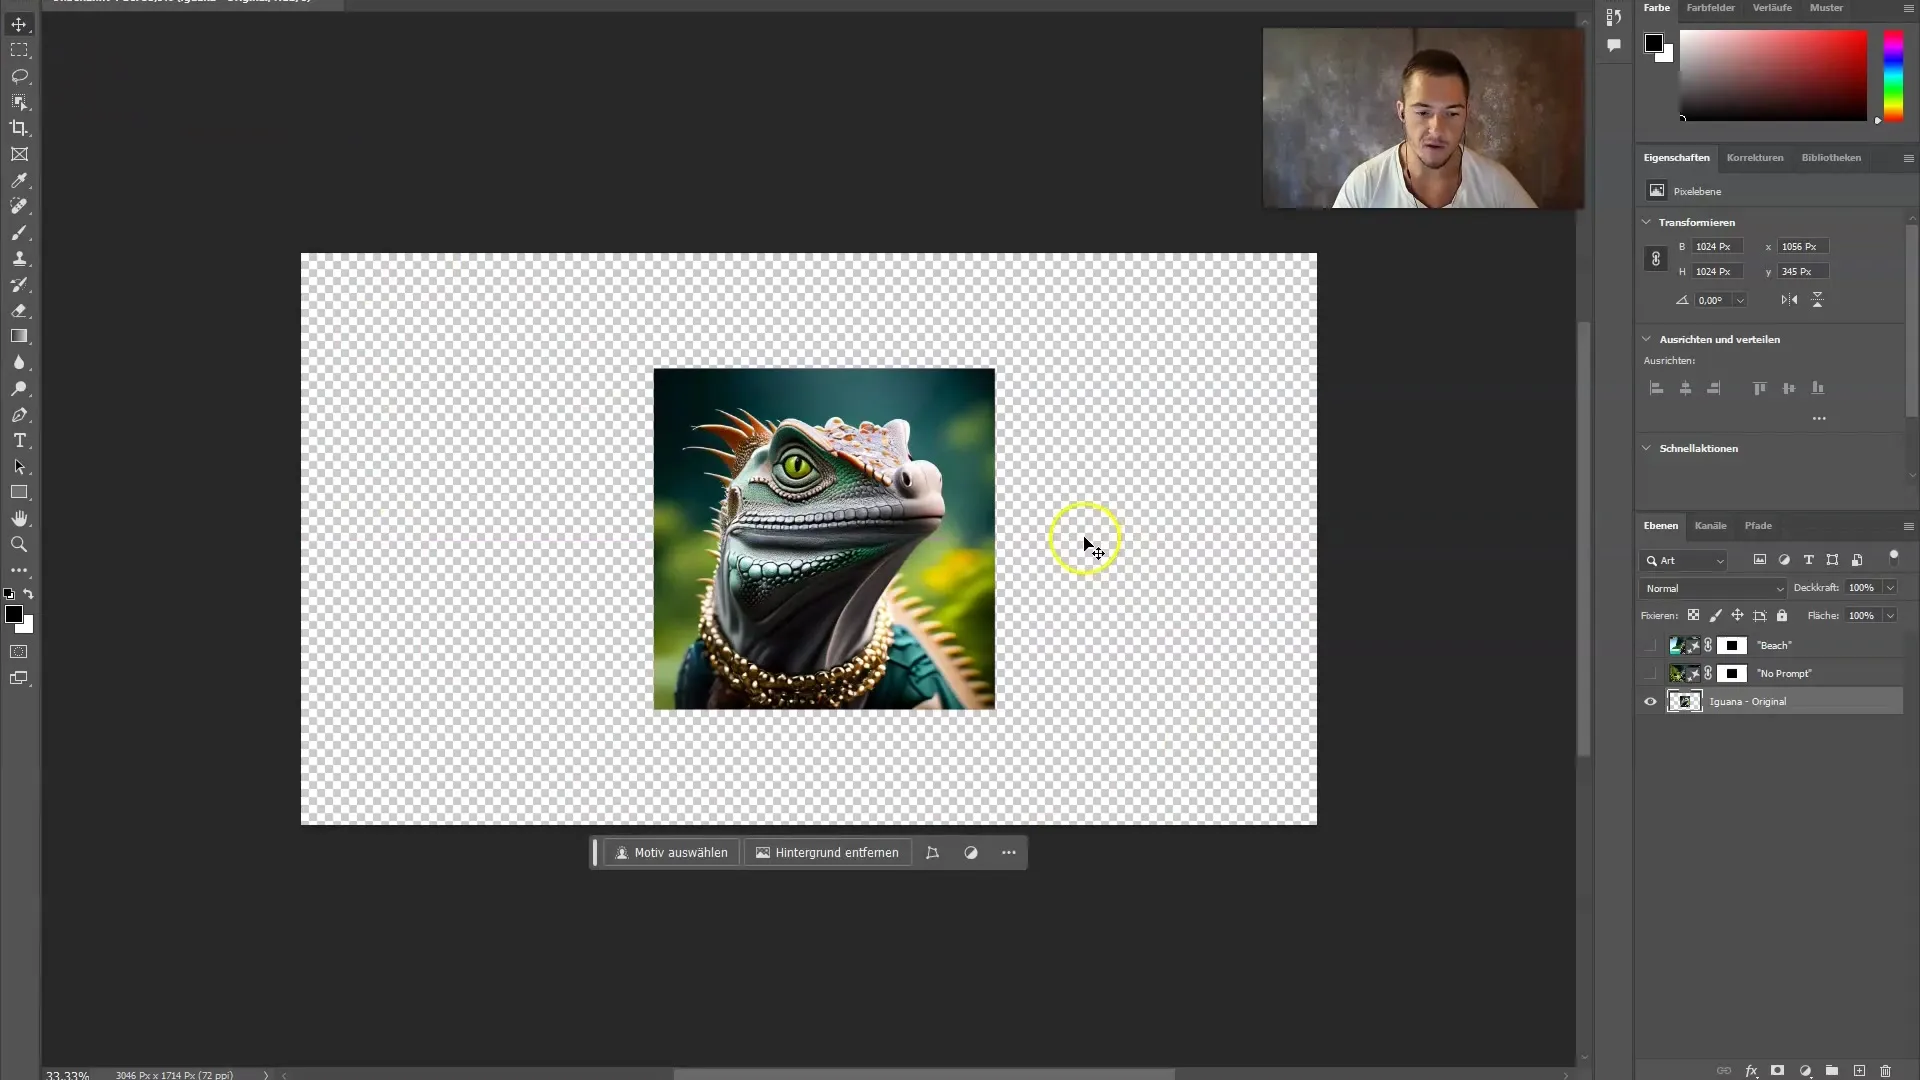The image size is (1920, 1080).
Task: Open layer effects fx menu
Action: point(1751,1070)
